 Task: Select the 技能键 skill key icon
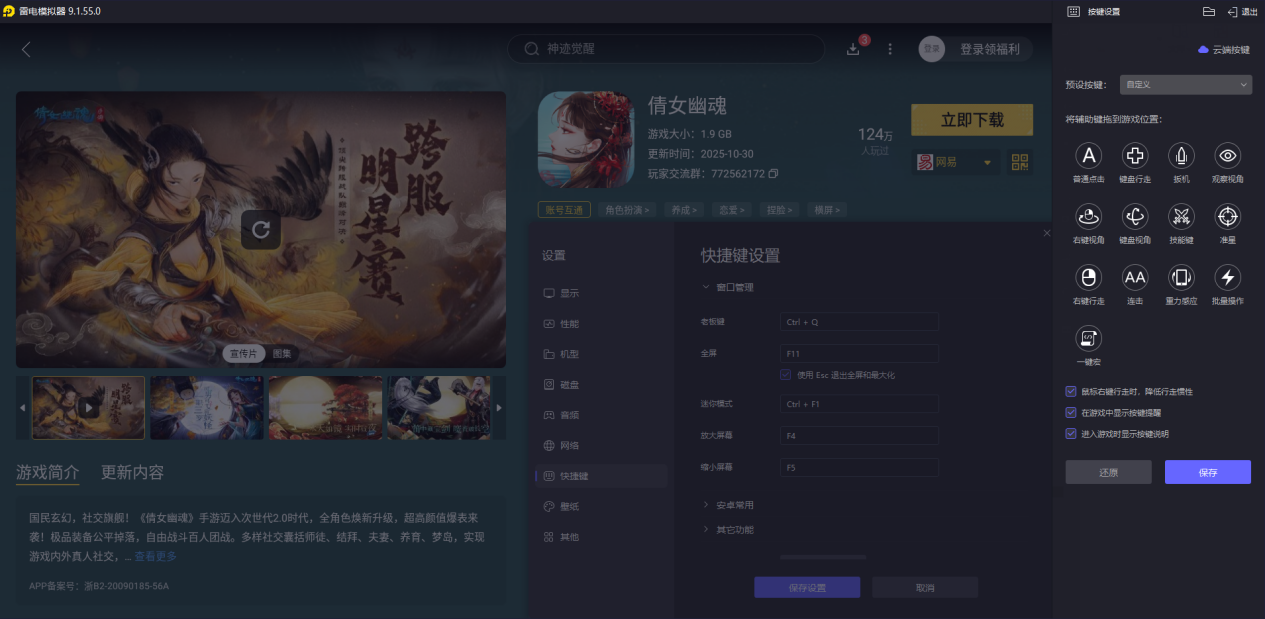coord(1181,217)
